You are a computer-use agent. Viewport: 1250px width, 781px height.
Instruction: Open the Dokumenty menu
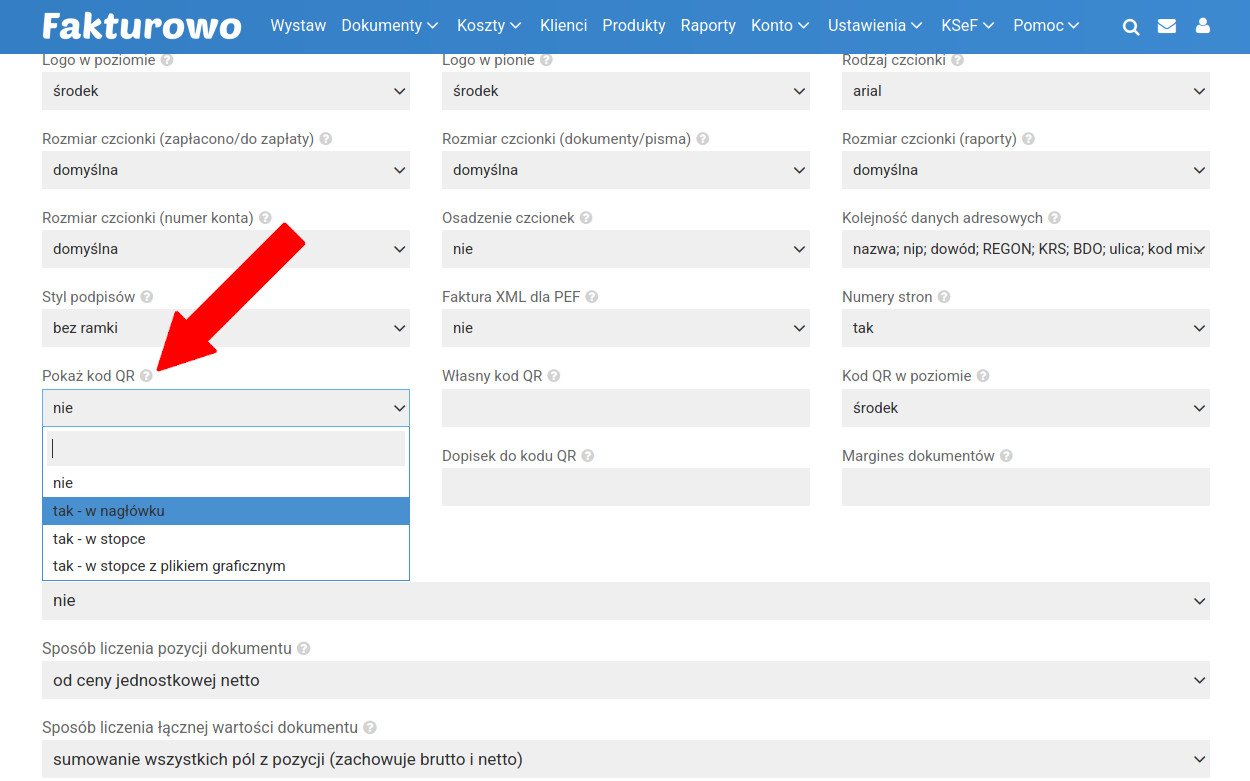click(389, 26)
